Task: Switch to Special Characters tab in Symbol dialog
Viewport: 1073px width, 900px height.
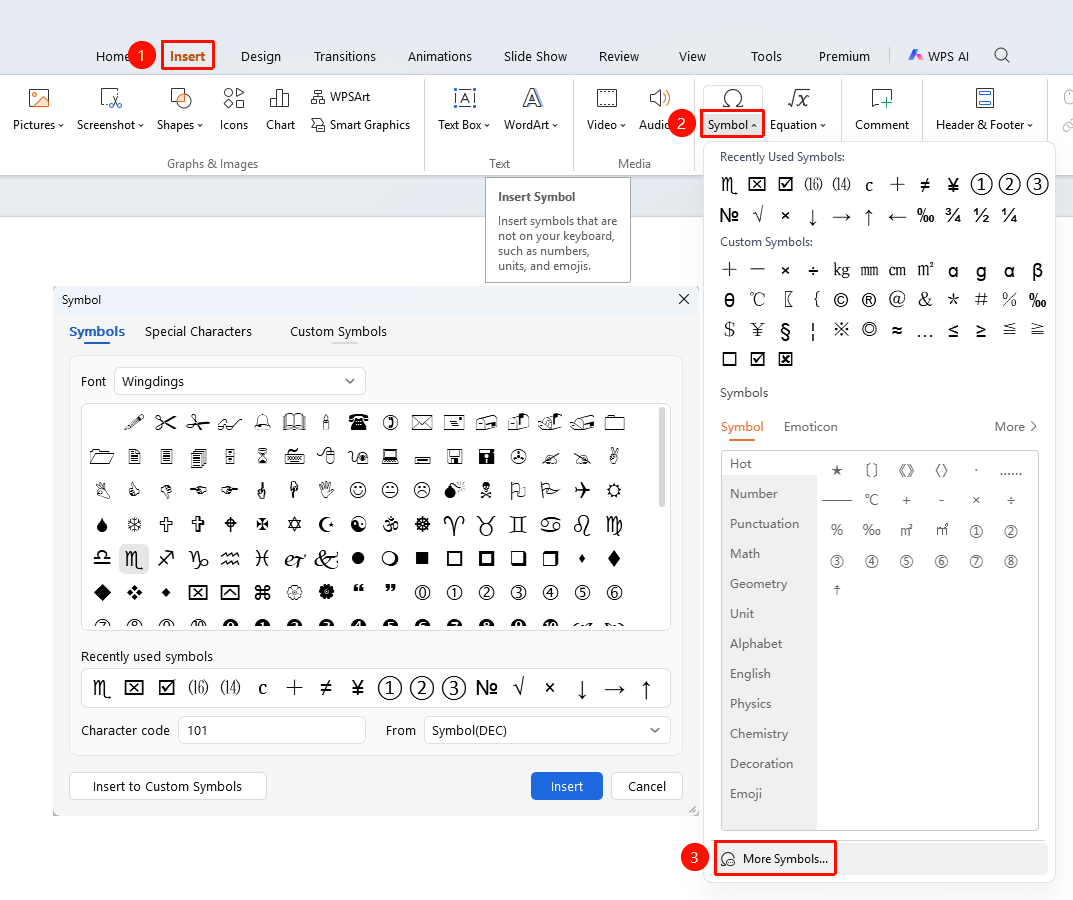Action: (x=198, y=331)
